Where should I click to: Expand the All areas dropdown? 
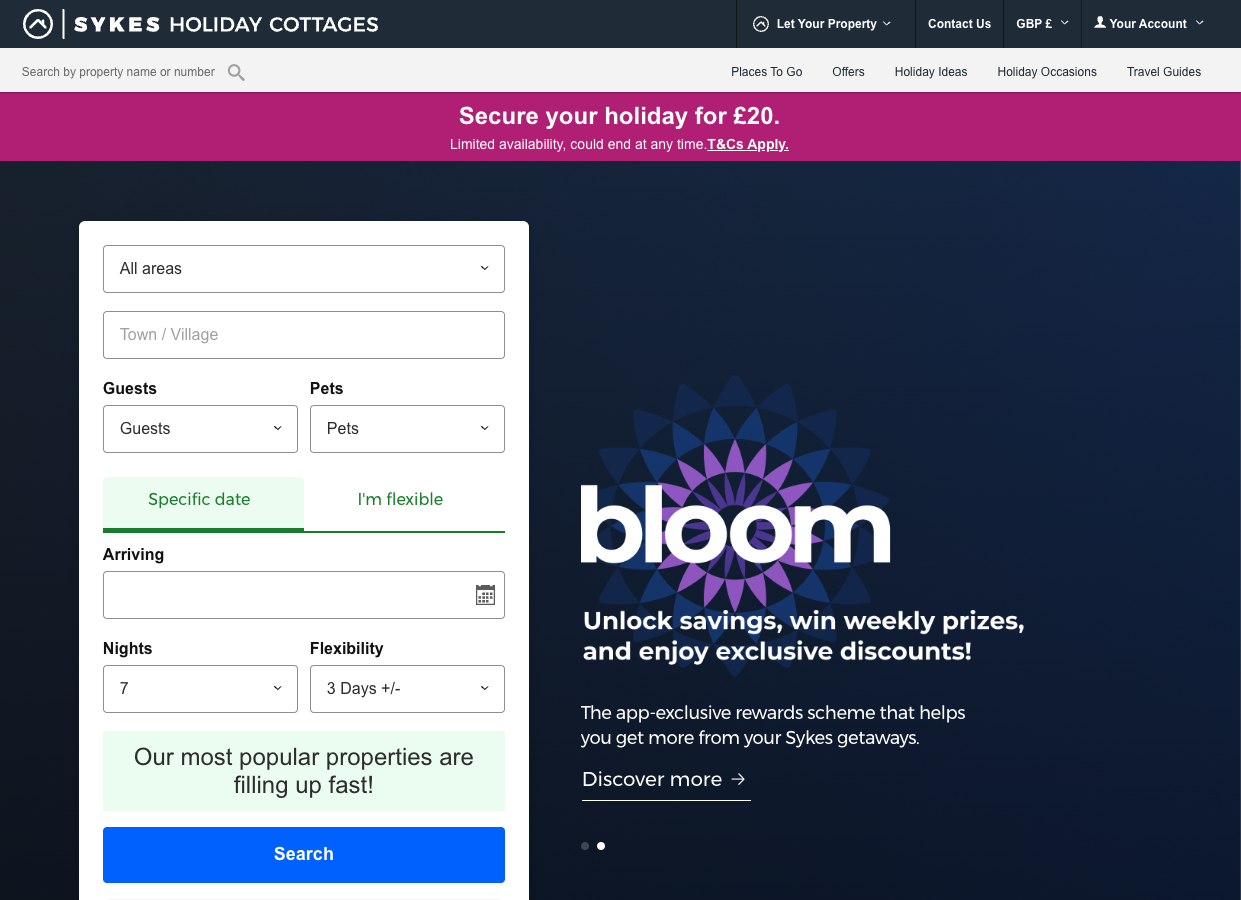pyautogui.click(x=304, y=269)
